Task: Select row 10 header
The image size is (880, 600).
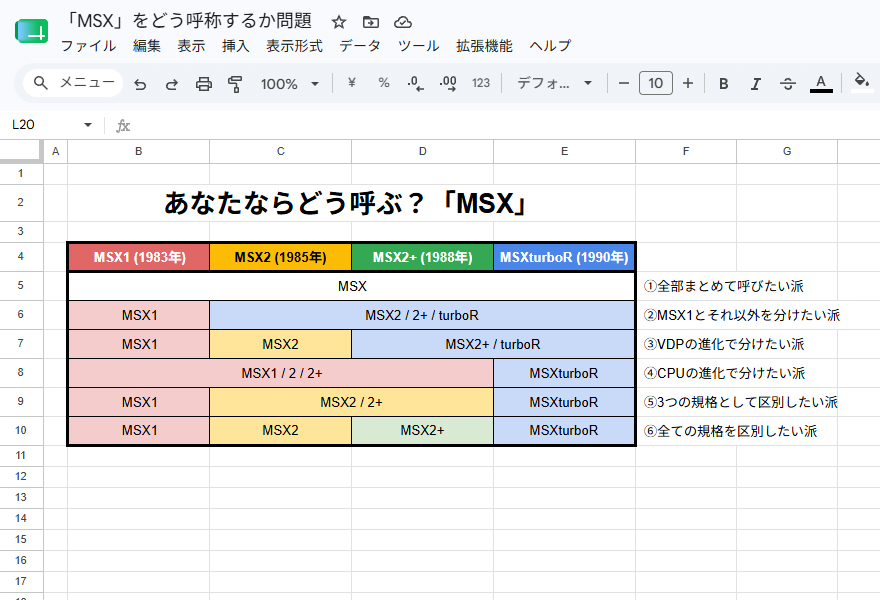Action: [x=21, y=430]
